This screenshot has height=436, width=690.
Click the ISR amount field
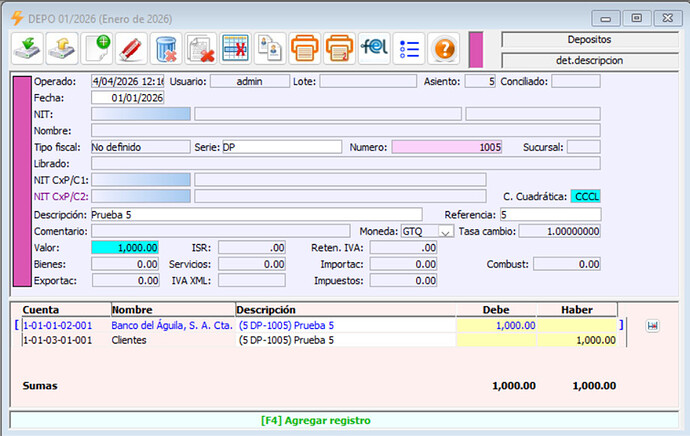click(x=252, y=248)
